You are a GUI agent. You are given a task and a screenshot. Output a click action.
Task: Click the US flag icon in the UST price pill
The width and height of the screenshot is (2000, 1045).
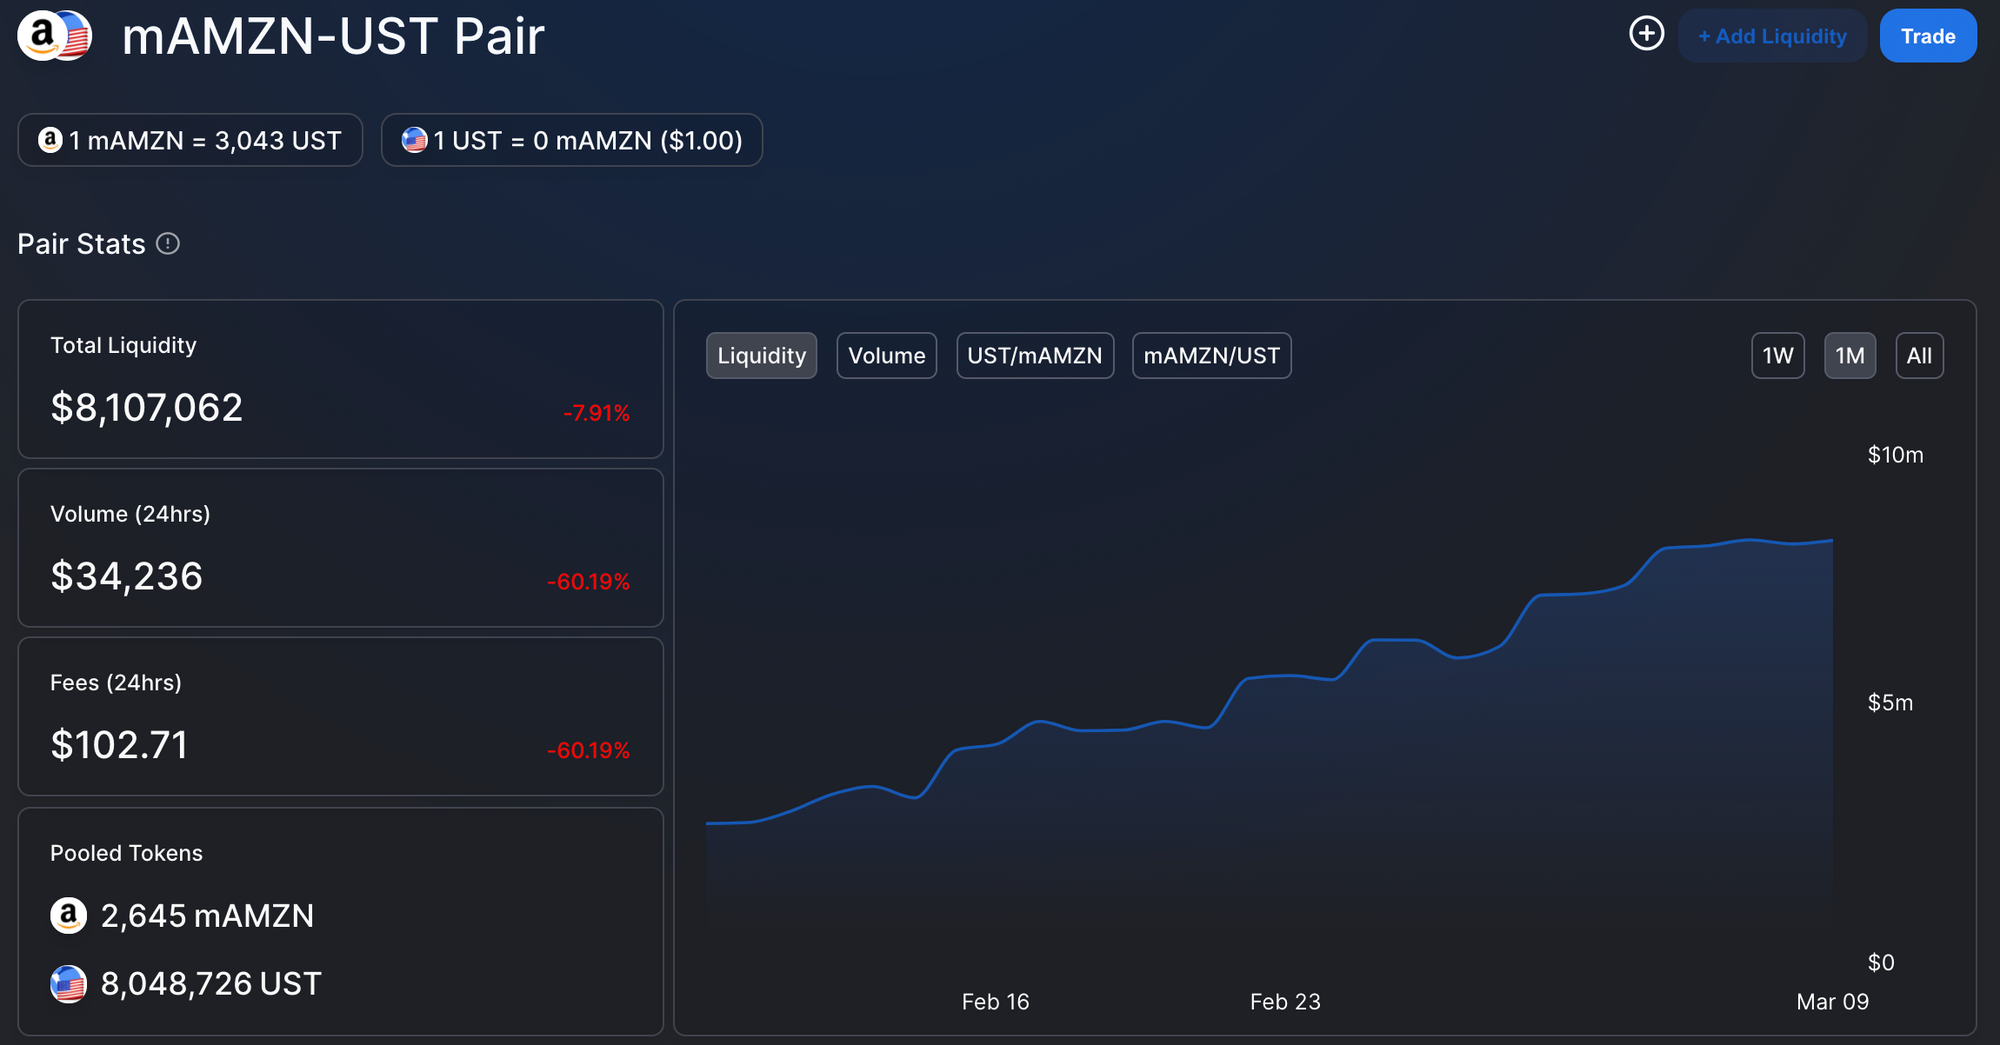(414, 140)
